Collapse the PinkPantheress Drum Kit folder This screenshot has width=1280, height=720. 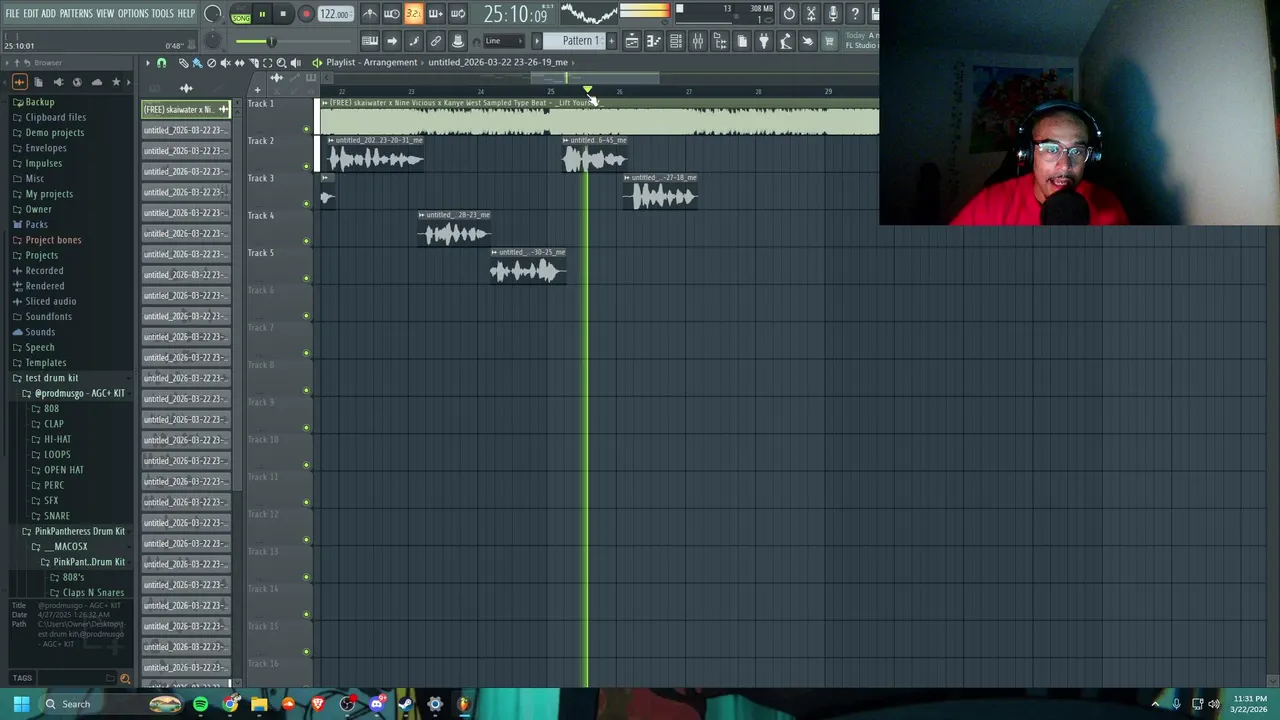click(x=79, y=531)
